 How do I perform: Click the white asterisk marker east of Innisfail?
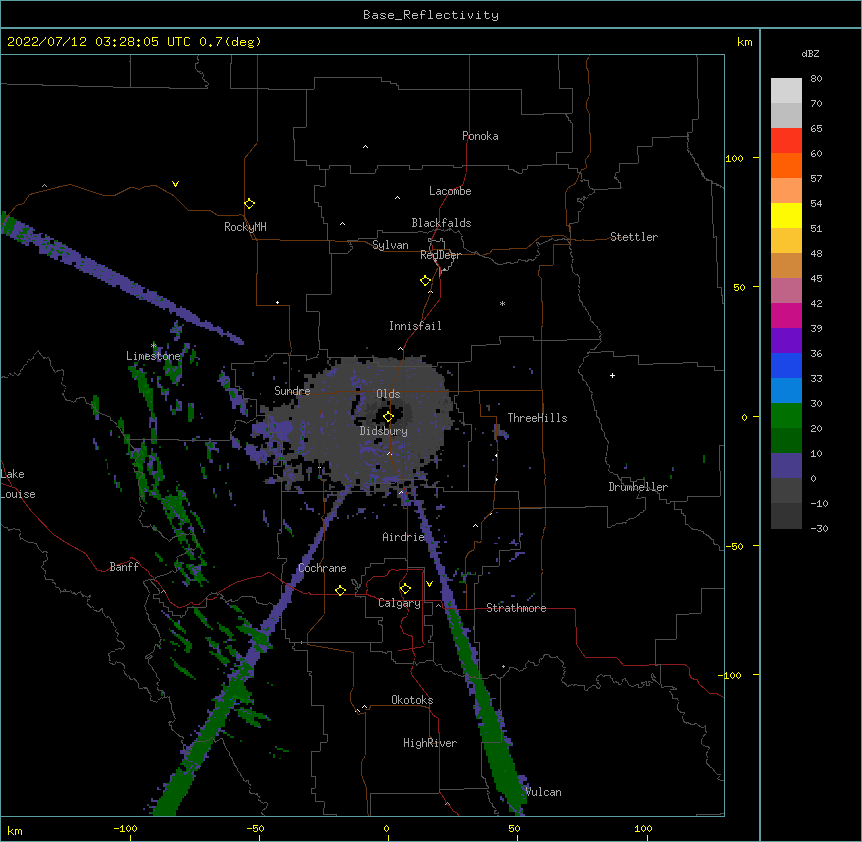coord(502,303)
